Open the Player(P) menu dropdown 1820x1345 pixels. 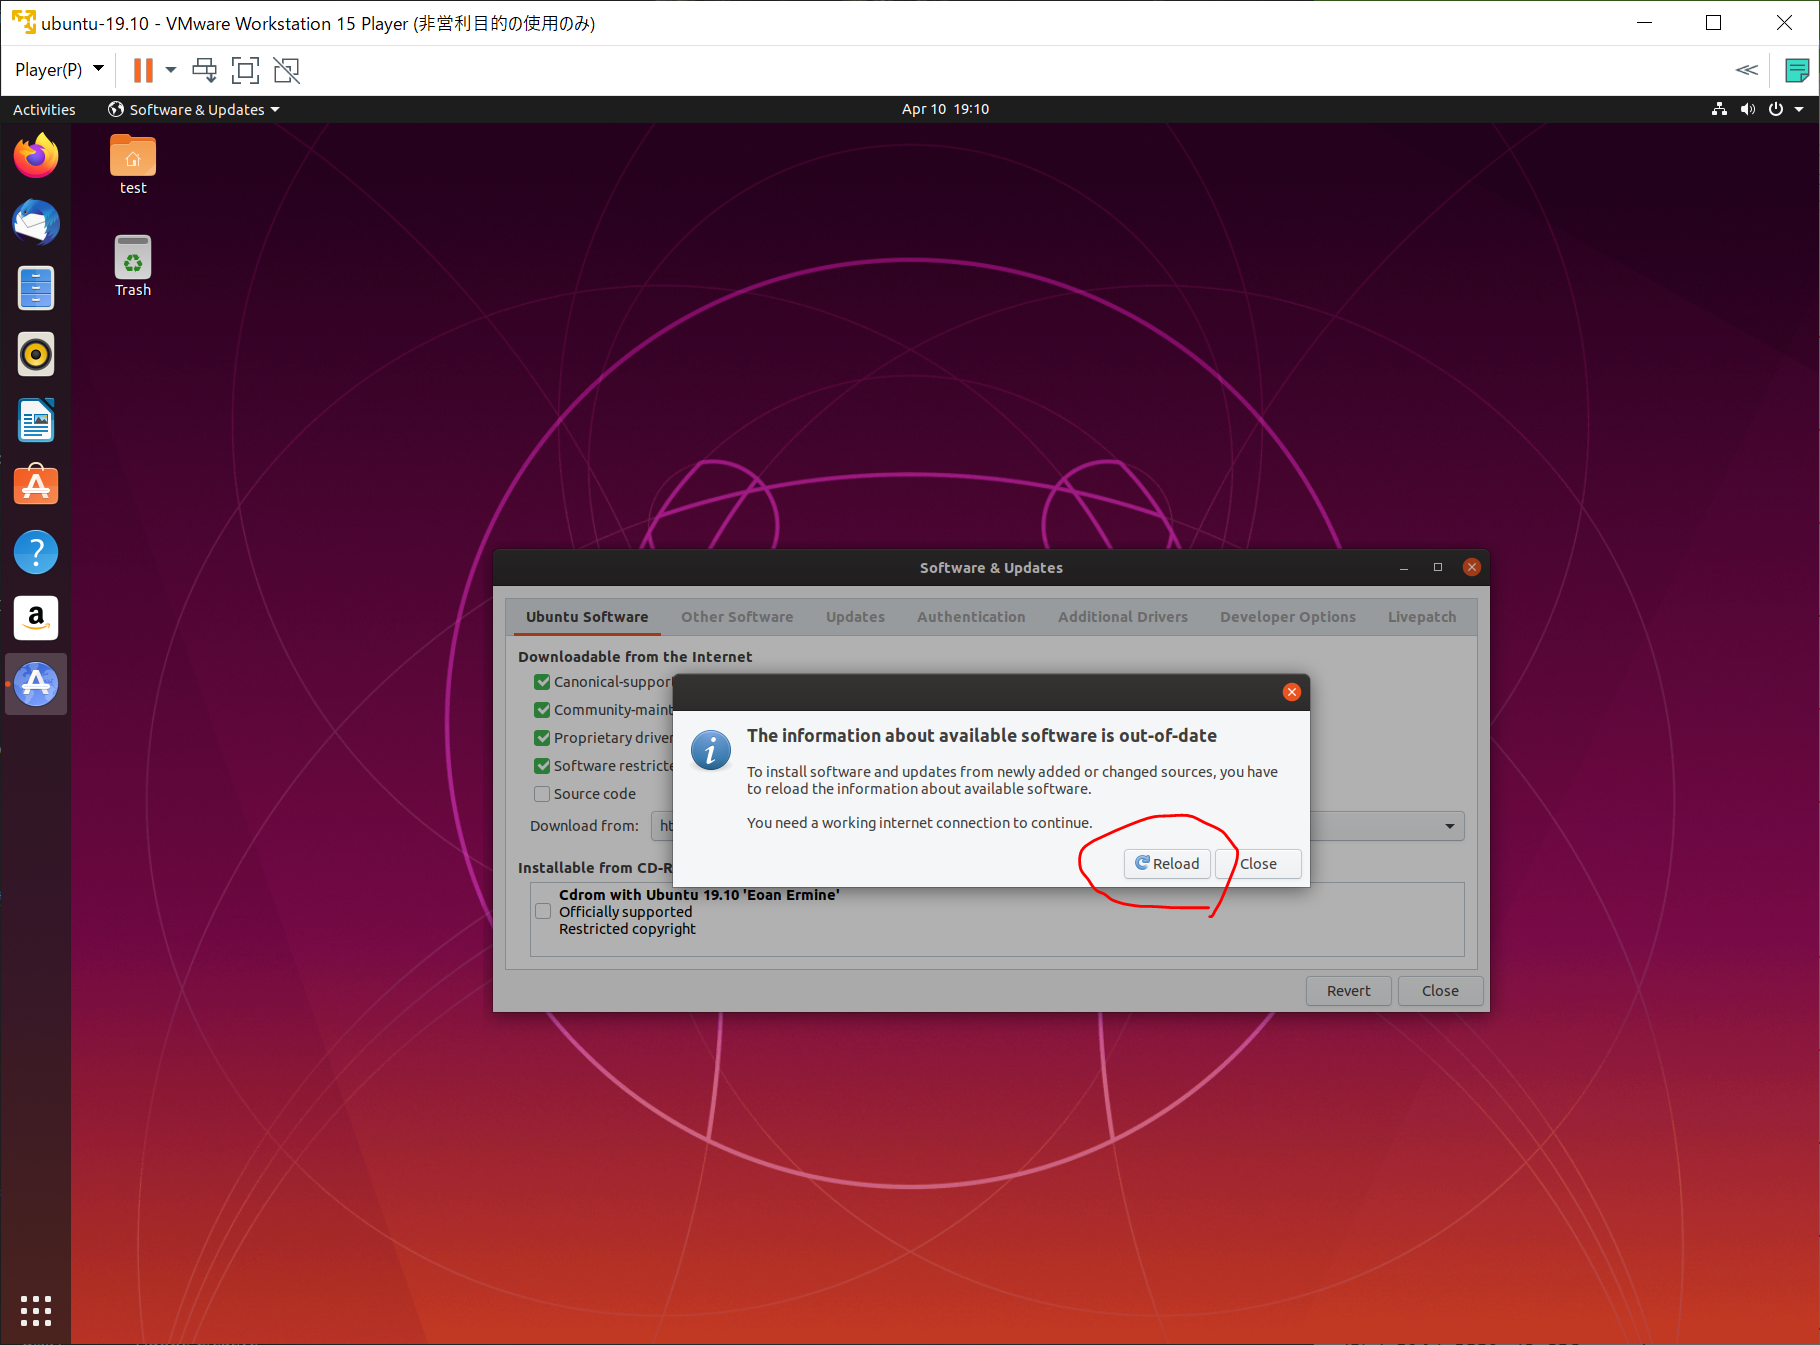(x=59, y=70)
